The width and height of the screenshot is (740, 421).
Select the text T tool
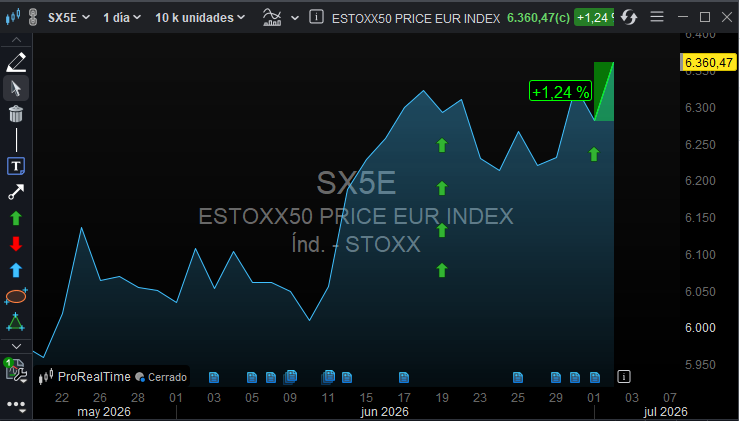tap(16, 166)
